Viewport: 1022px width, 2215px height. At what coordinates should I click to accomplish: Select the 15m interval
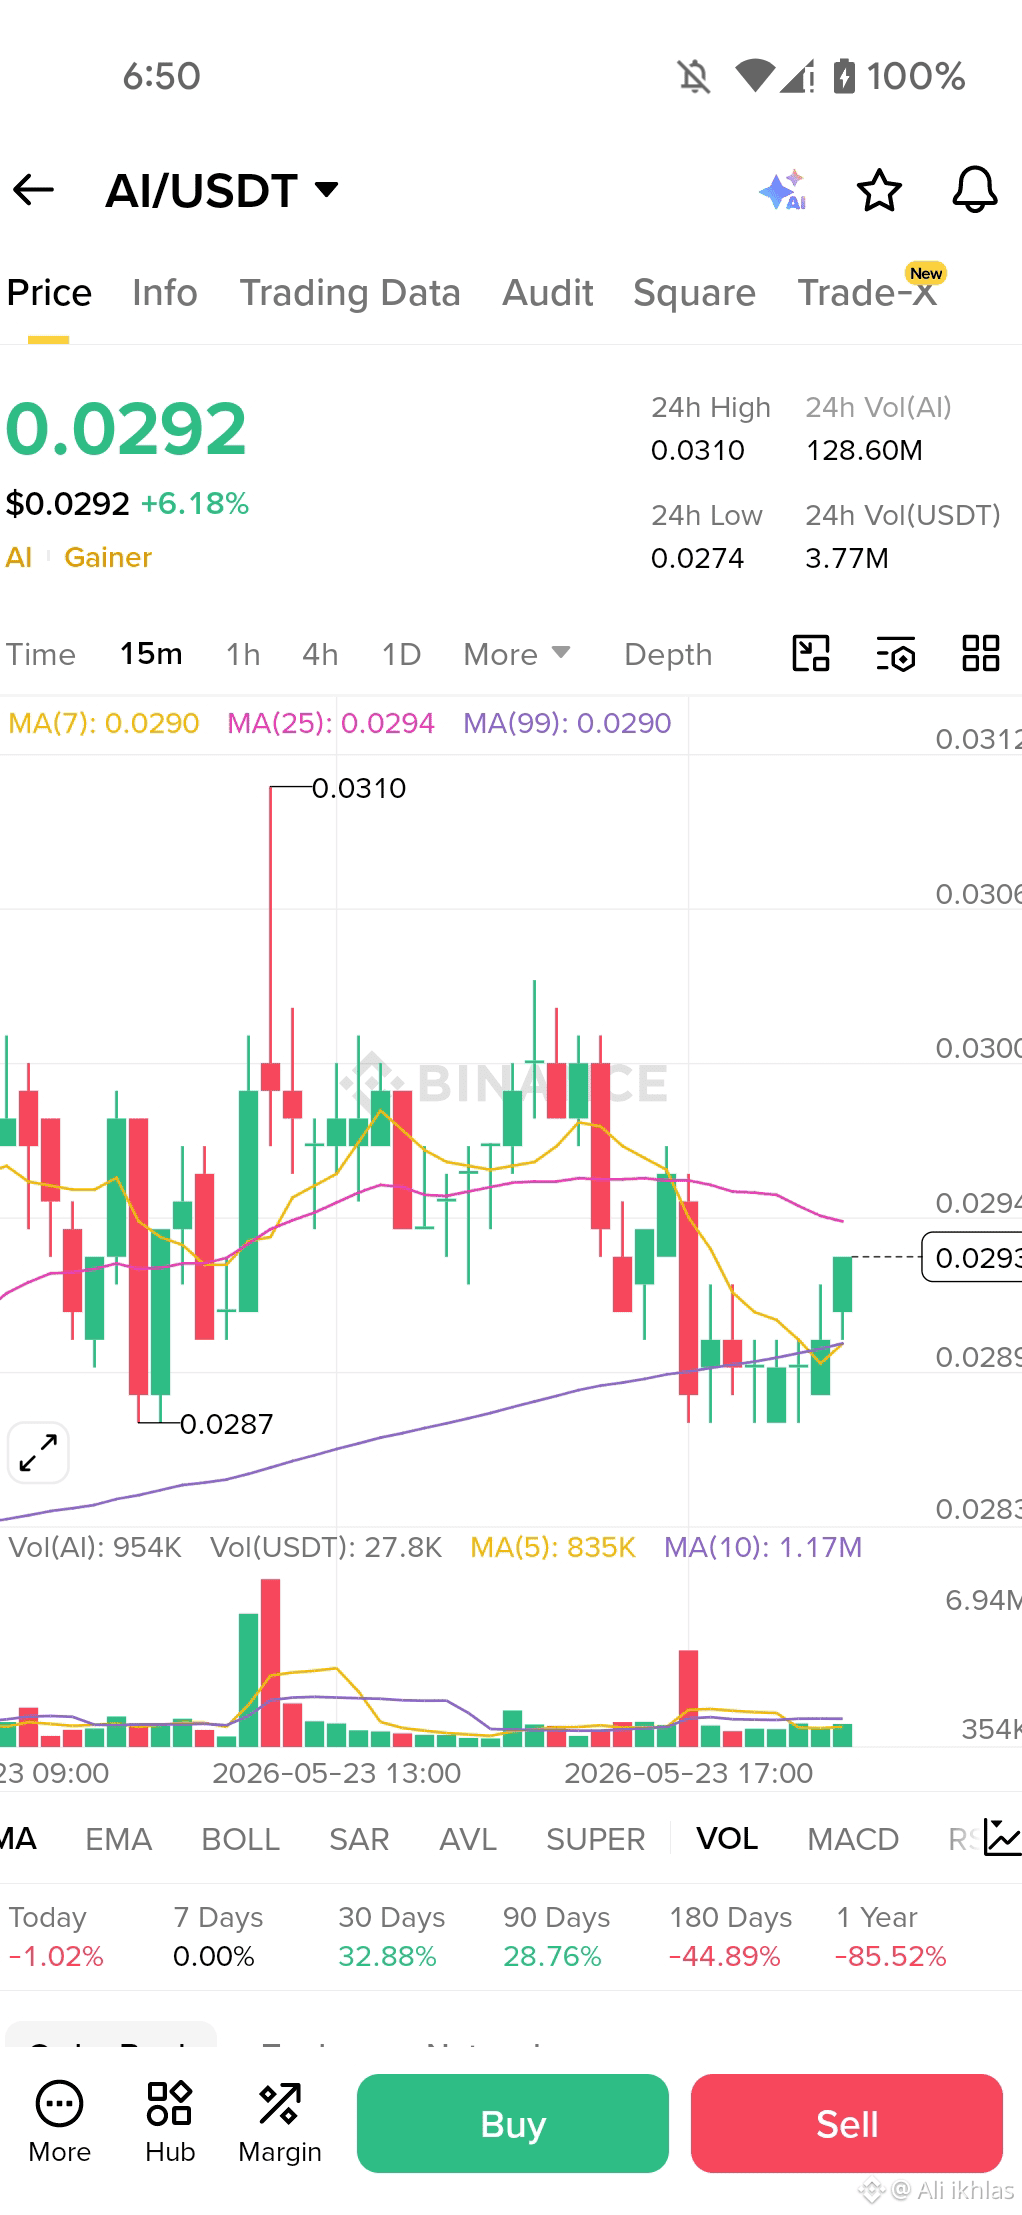[x=151, y=654]
